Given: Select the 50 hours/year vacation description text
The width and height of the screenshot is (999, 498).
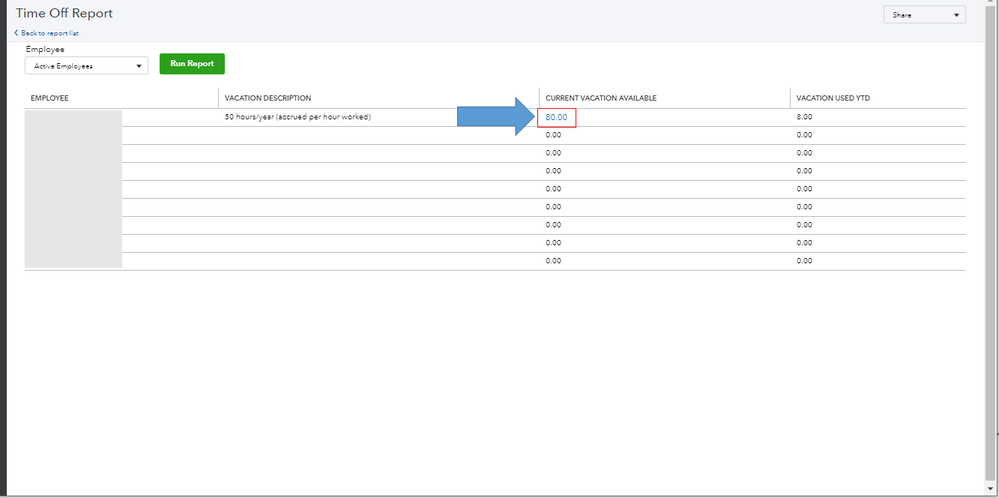Looking at the screenshot, I should click(x=298, y=117).
